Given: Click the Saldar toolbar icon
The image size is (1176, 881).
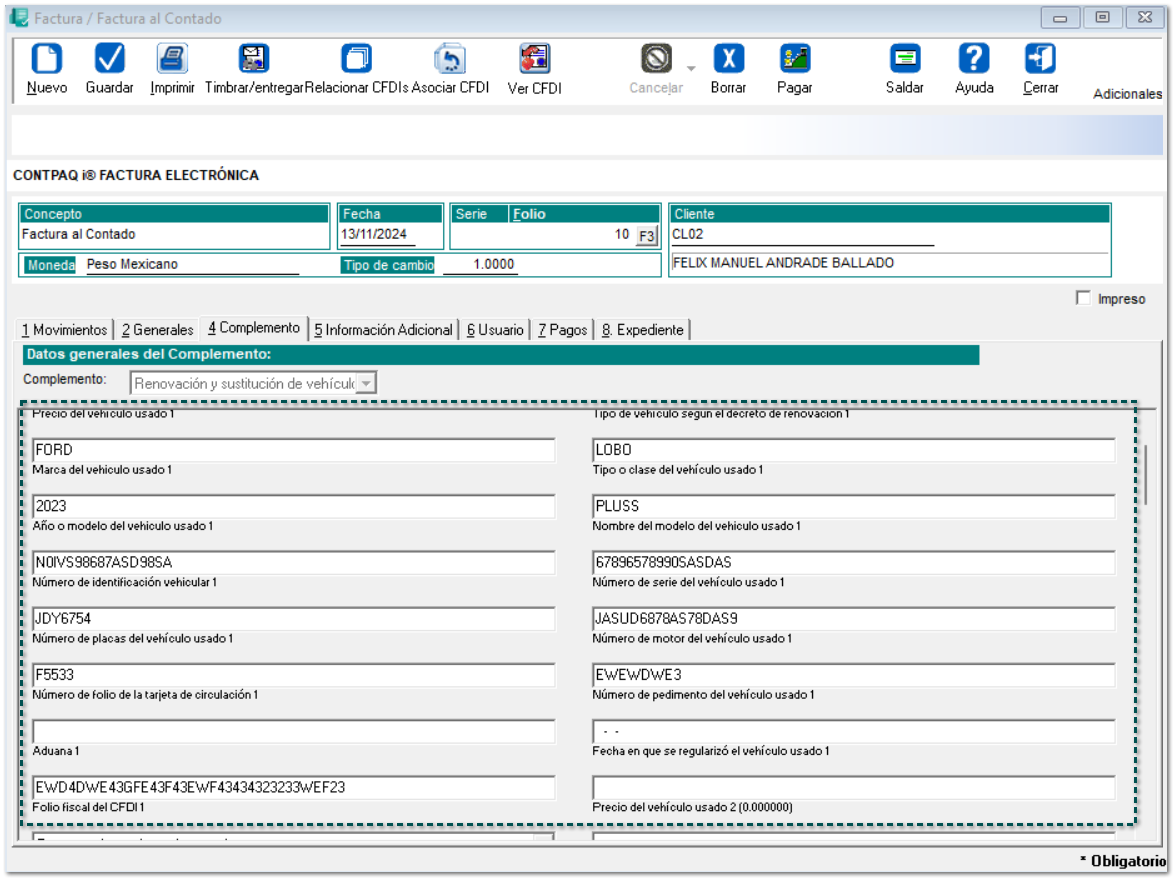Looking at the screenshot, I should [905, 60].
